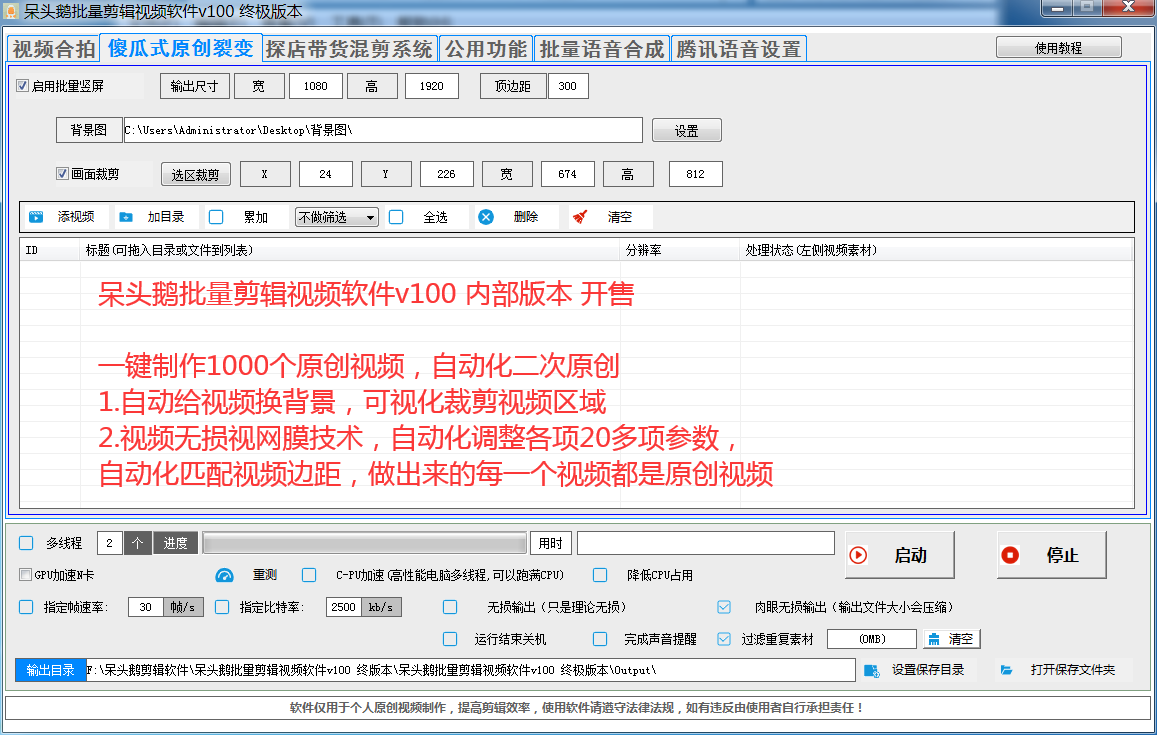The width and height of the screenshot is (1157, 735).
Task: Click the 打开保存文件夹 folder icon
Action: pos(1006,670)
